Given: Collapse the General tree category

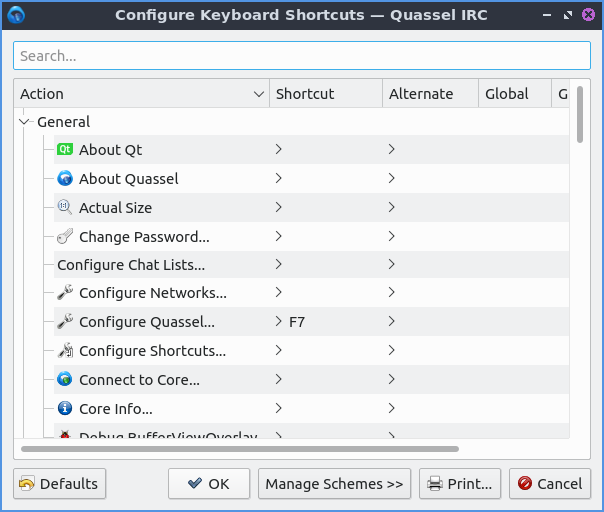Looking at the screenshot, I should 25,122.
